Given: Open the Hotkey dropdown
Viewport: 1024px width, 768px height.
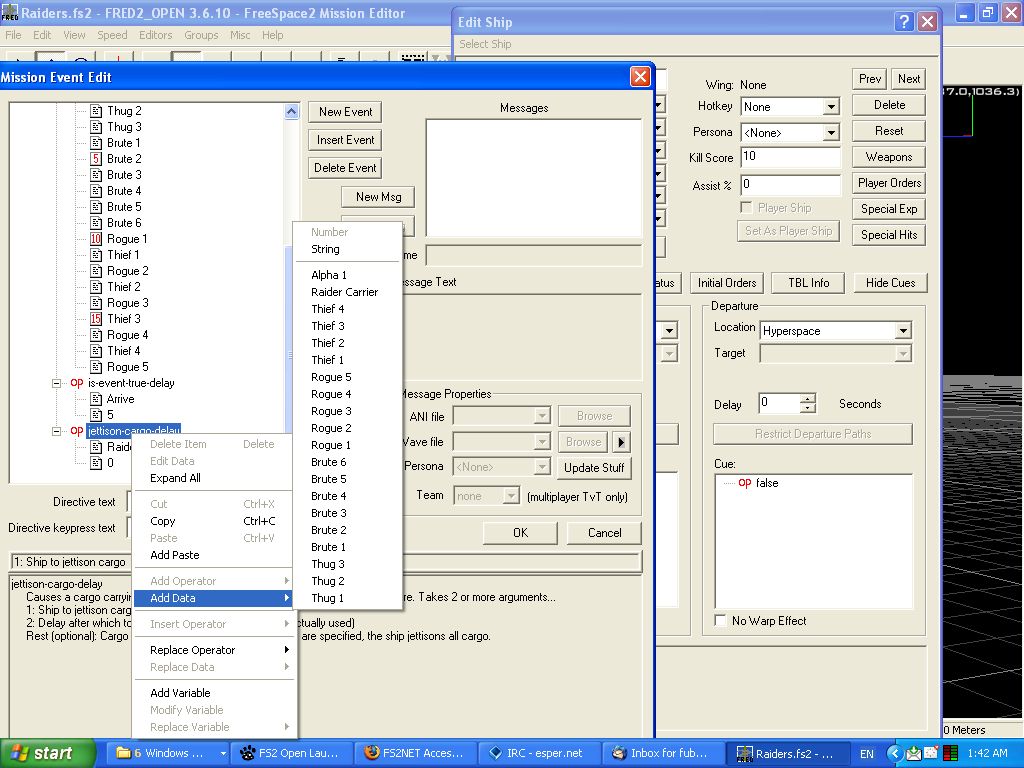Looking at the screenshot, I should tap(830, 107).
